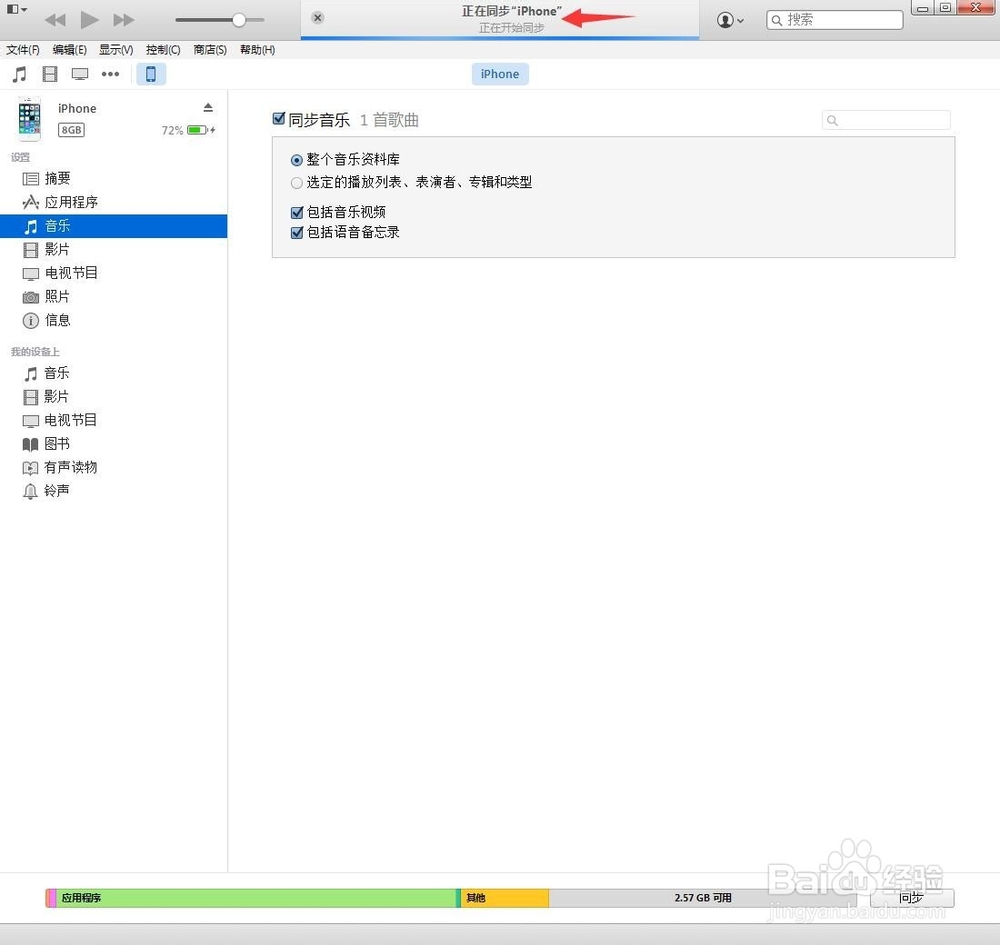Open the 帮助(H) menu
The image size is (1000, 945).
point(257,50)
